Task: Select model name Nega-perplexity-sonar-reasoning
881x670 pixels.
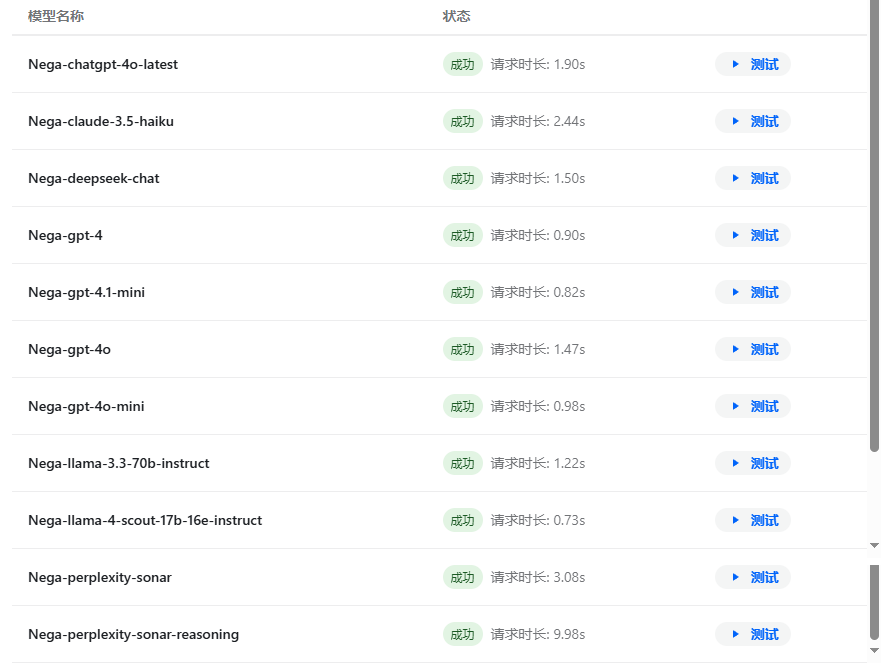Action: point(134,635)
